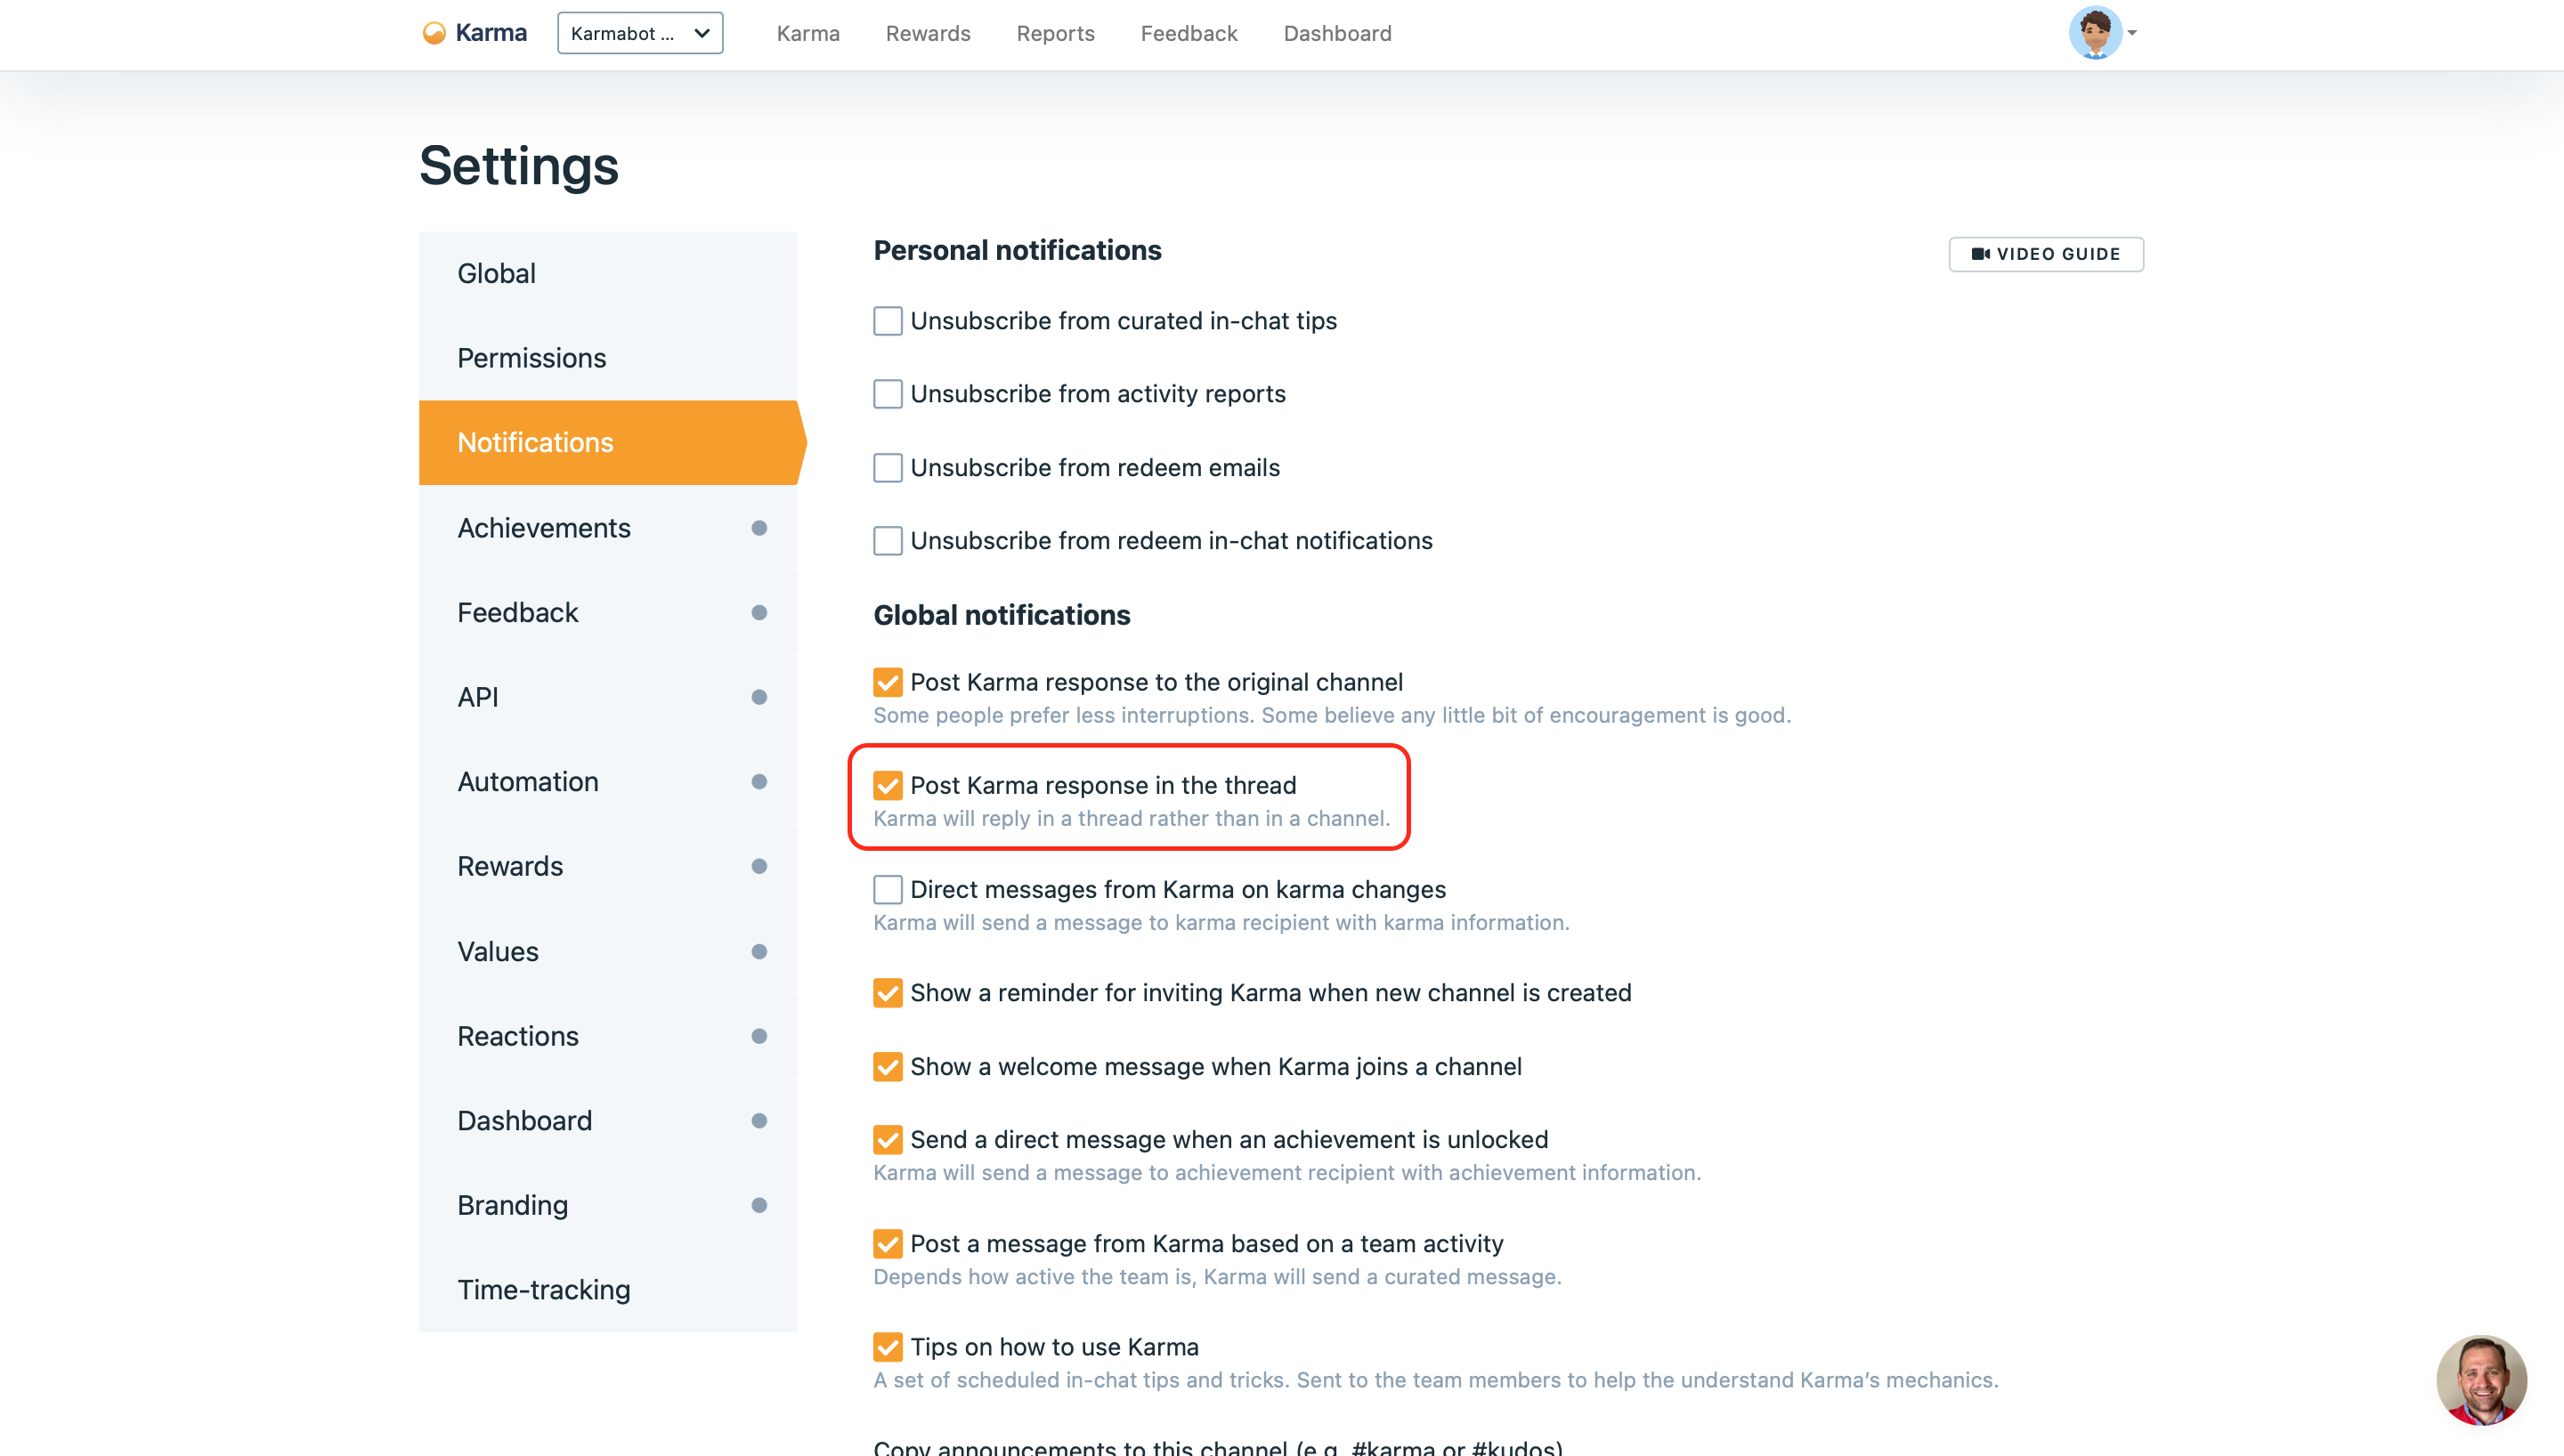Click the dot beside the Reactions item
The image size is (2564, 1456).
(x=759, y=1036)
